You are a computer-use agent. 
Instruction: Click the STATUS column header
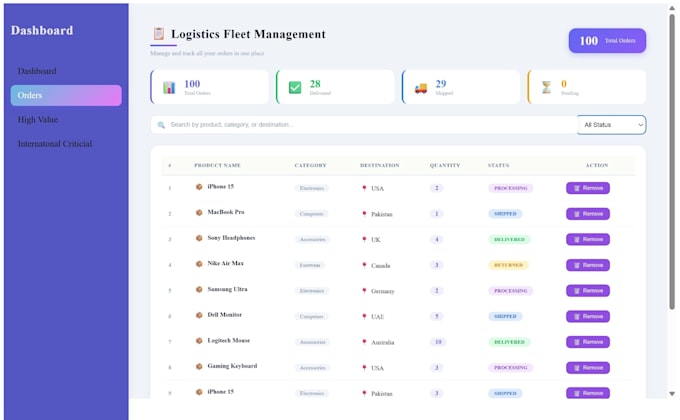tap(498, 165)
